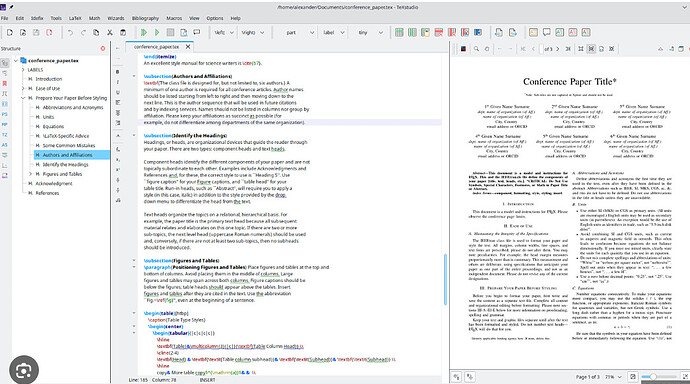Click the Underline icon in editor sidebar

click(117, 92)
